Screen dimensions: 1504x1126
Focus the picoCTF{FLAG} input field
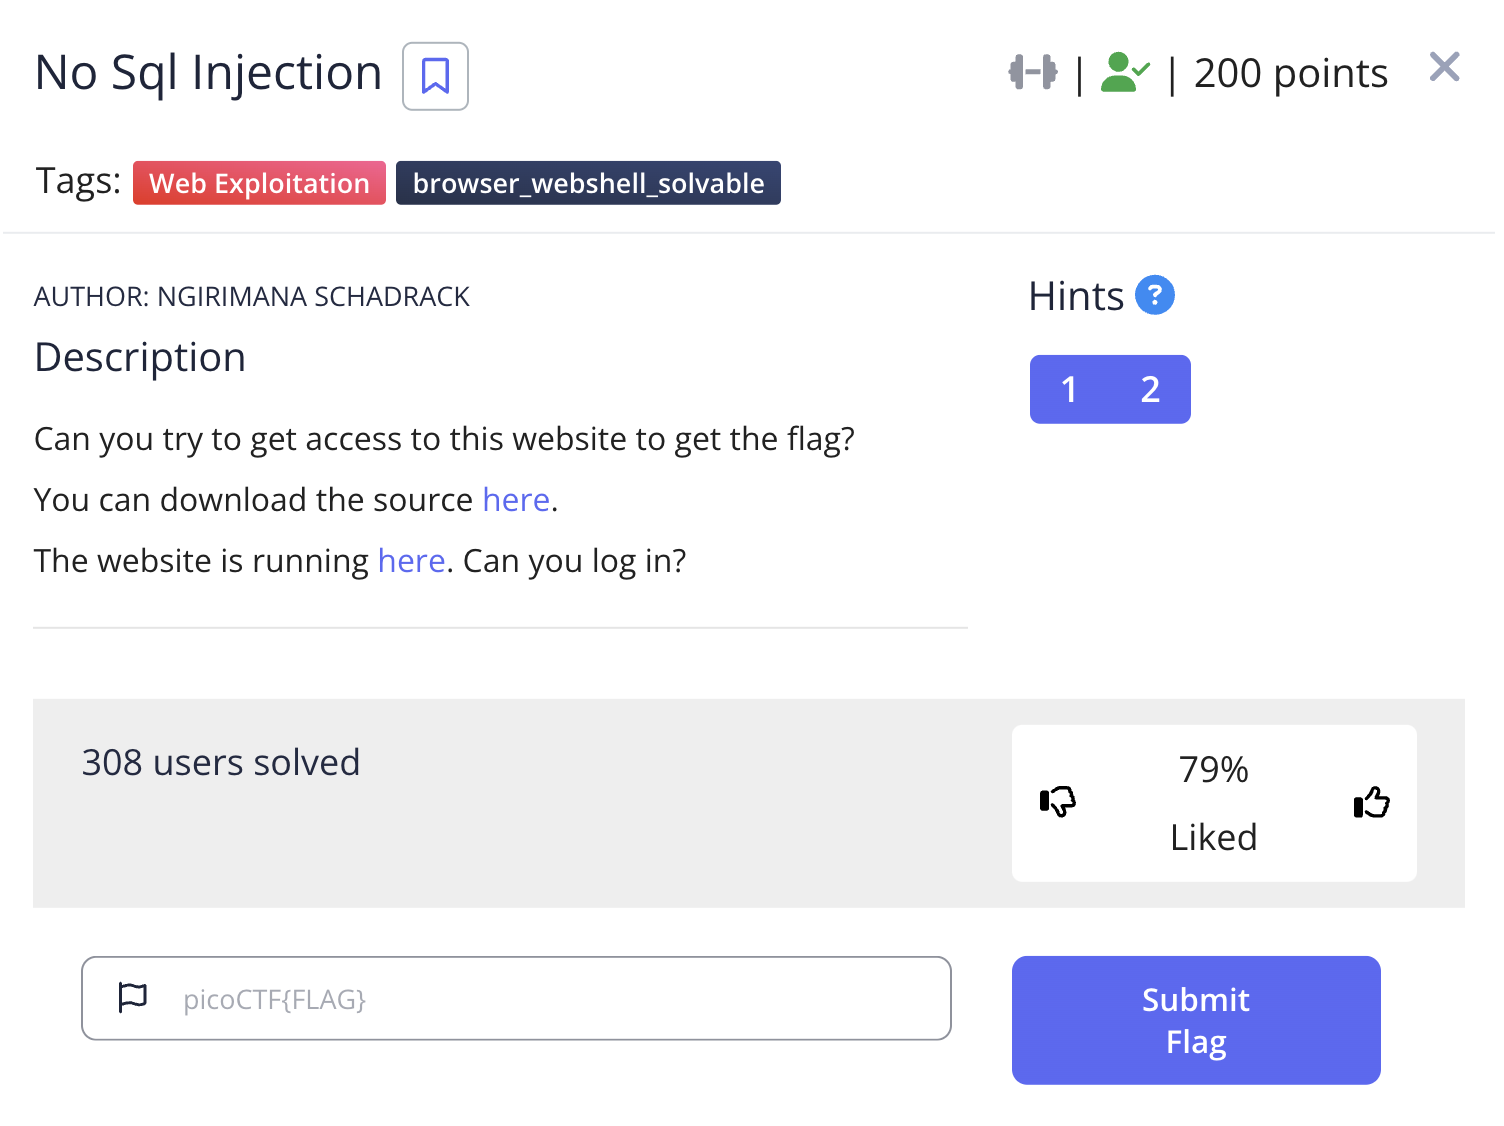(560, 999)
